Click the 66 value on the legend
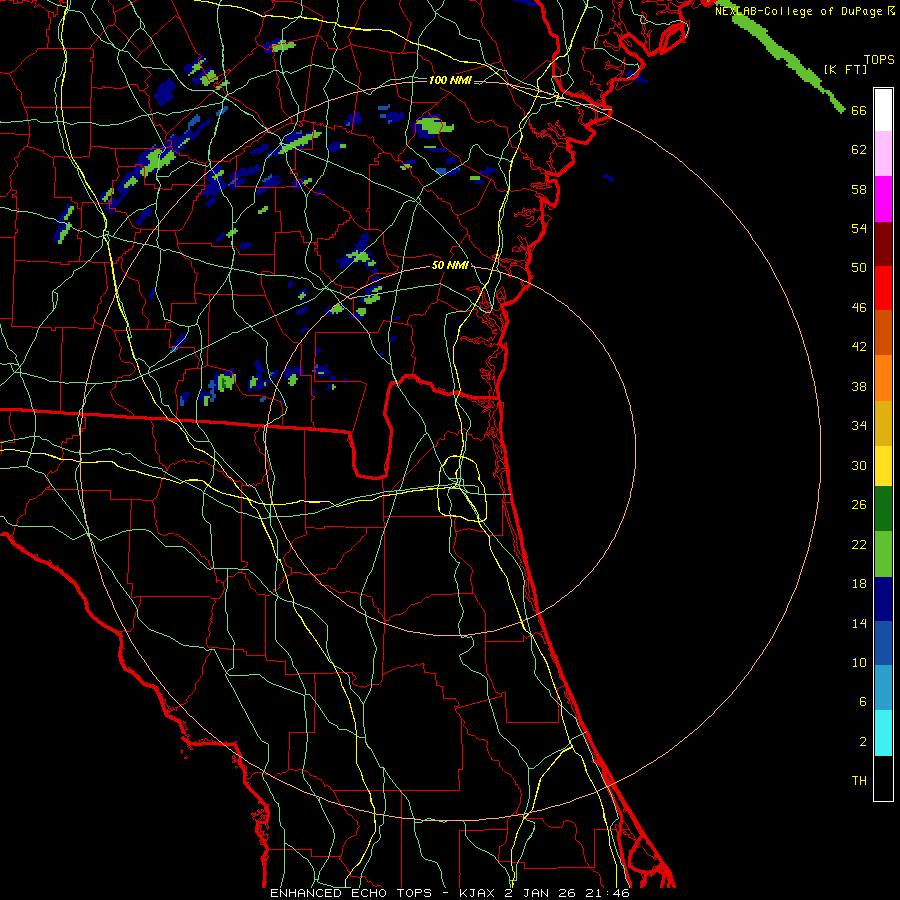 (859, 110)
